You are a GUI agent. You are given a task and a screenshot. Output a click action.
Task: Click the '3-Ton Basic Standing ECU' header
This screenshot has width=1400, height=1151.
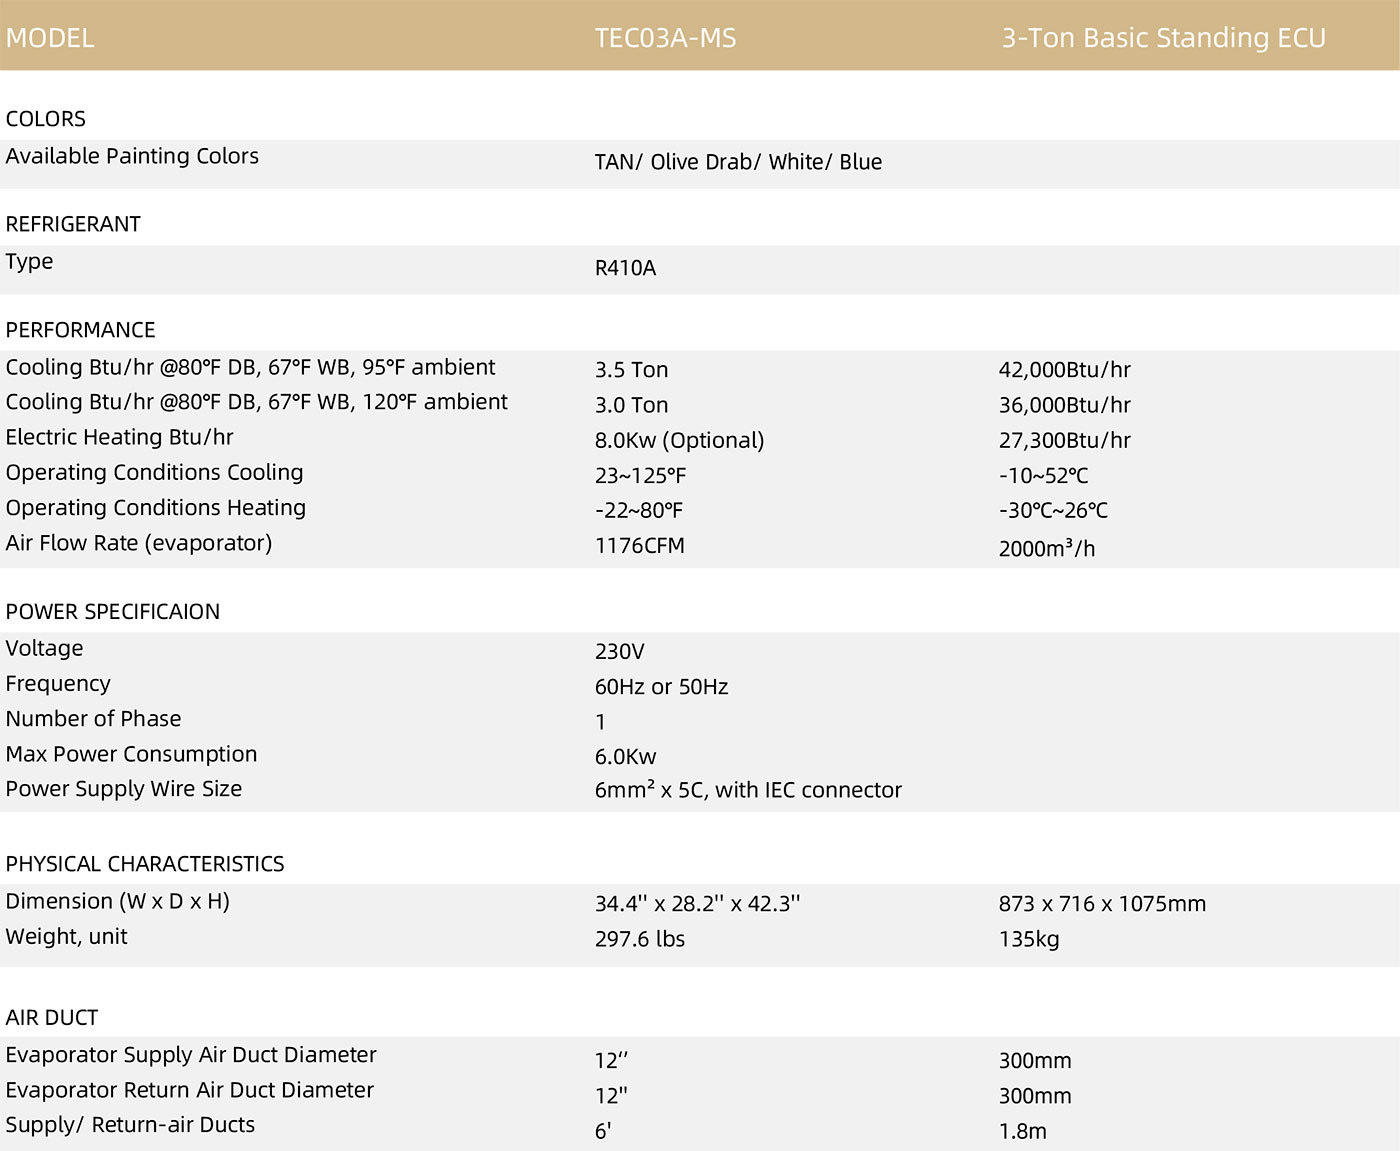pos(1164,38)
